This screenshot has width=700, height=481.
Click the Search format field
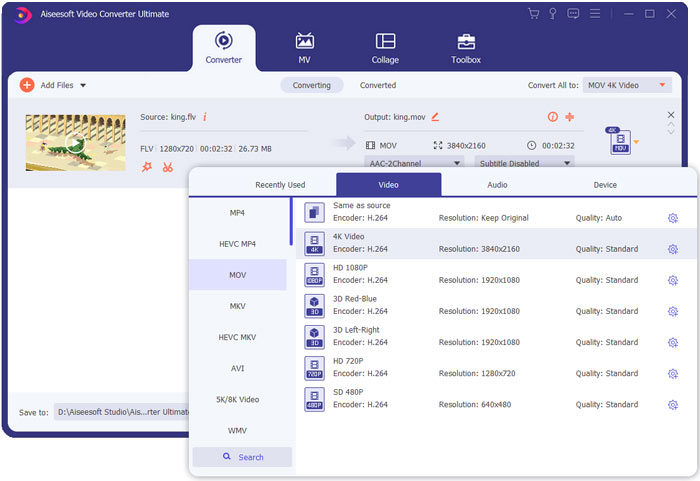click(242, 457)
